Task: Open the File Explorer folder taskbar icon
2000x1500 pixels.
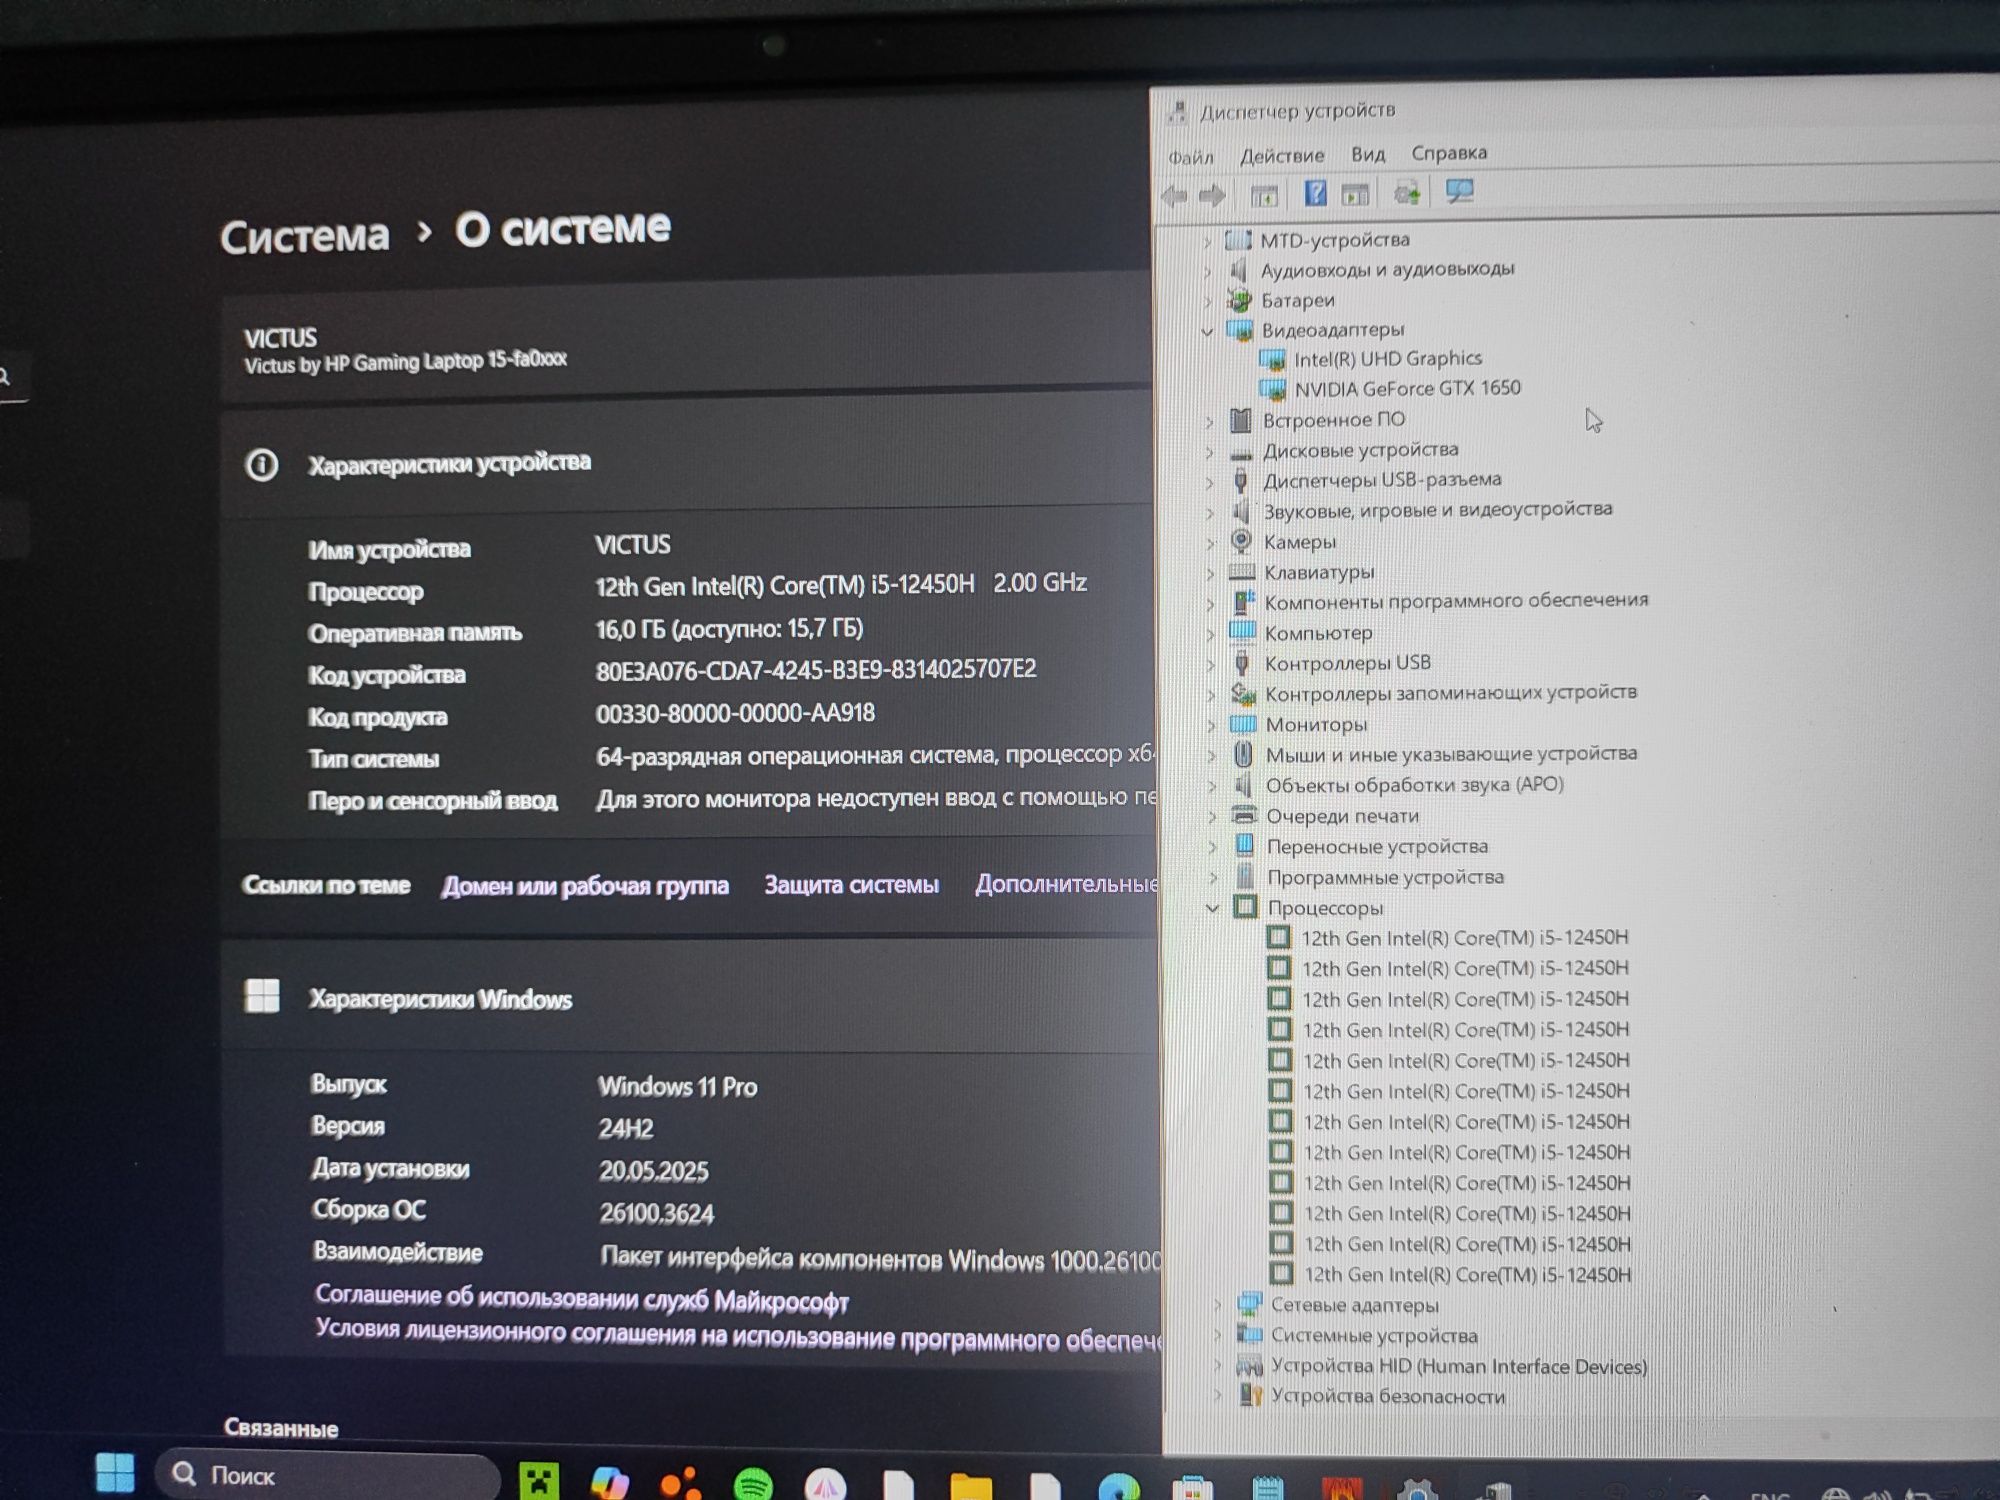Action: pos(970,1486)
